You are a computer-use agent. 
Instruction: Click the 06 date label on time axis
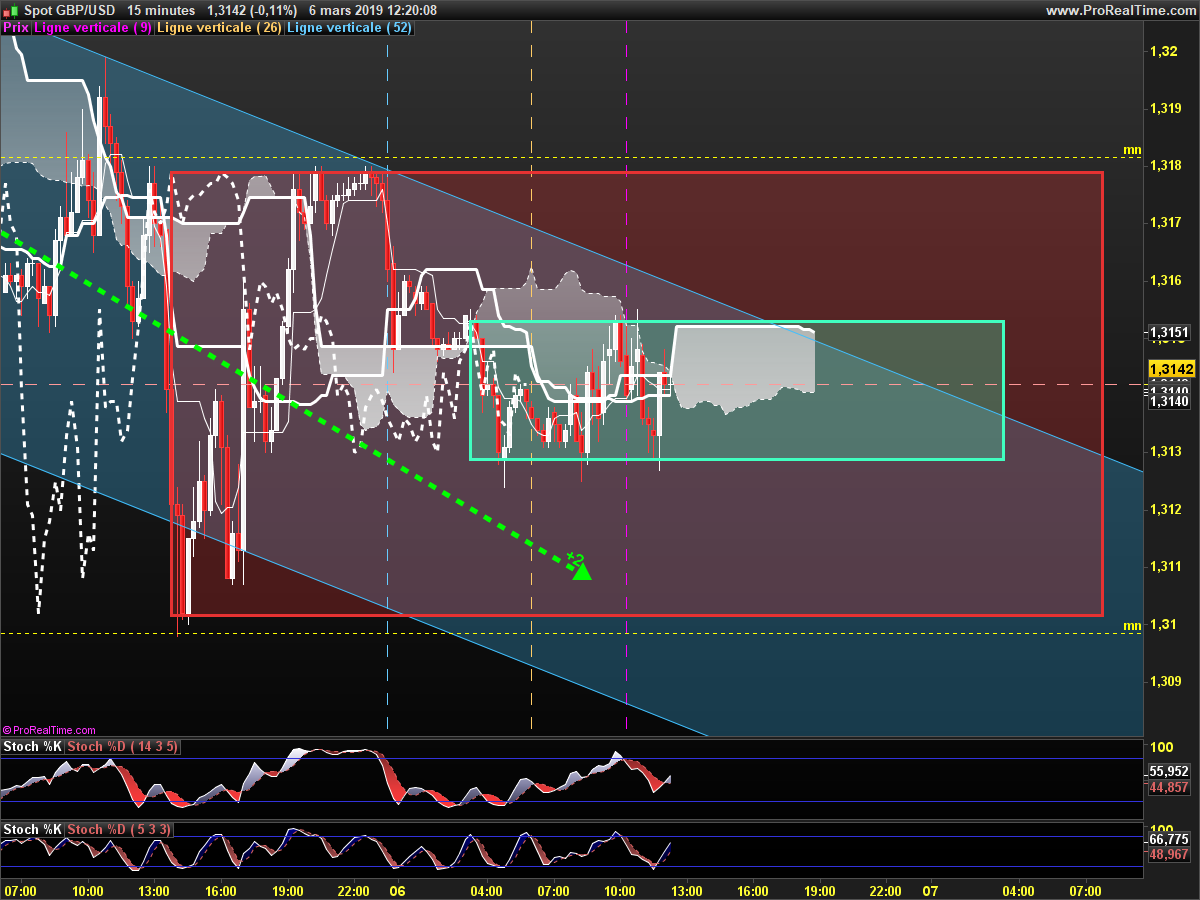tap(397, 890)
